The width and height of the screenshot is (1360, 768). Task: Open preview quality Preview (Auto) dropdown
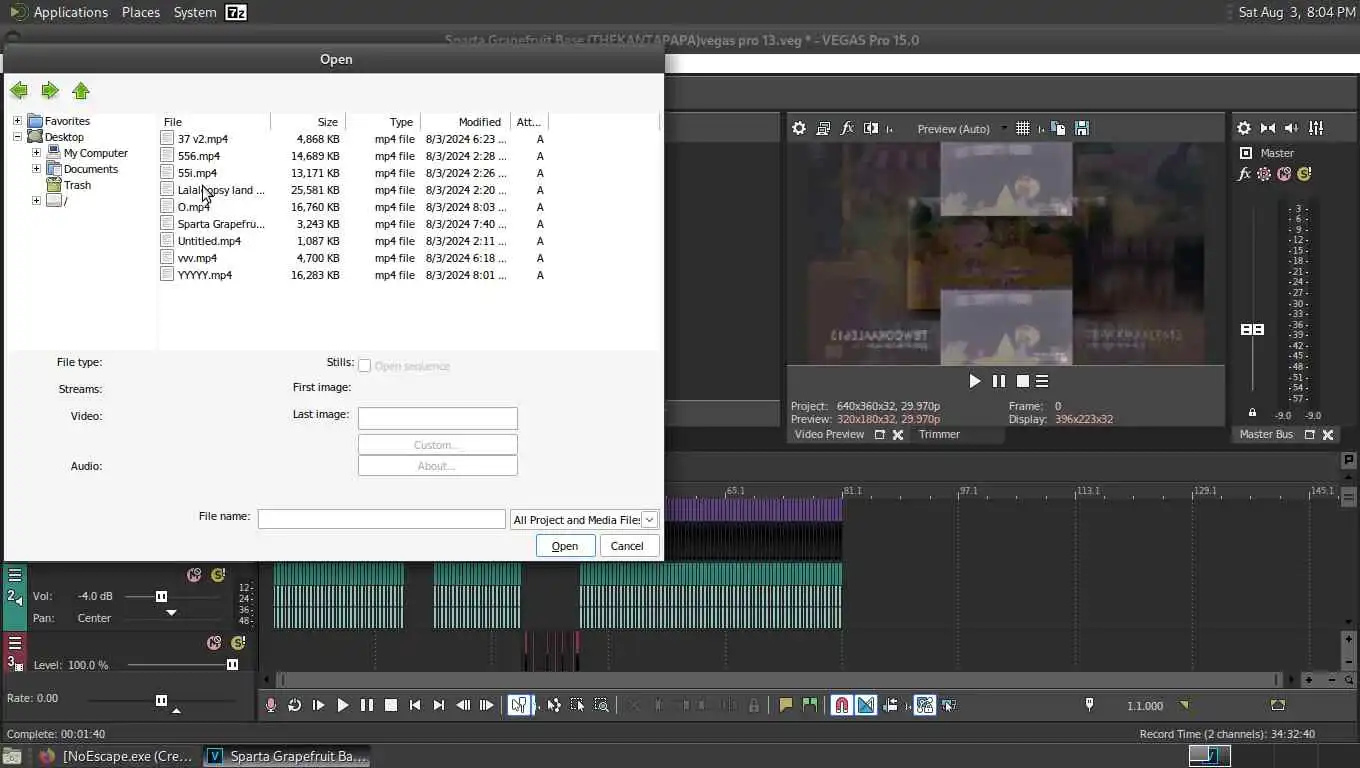click(x=962, y=129)
